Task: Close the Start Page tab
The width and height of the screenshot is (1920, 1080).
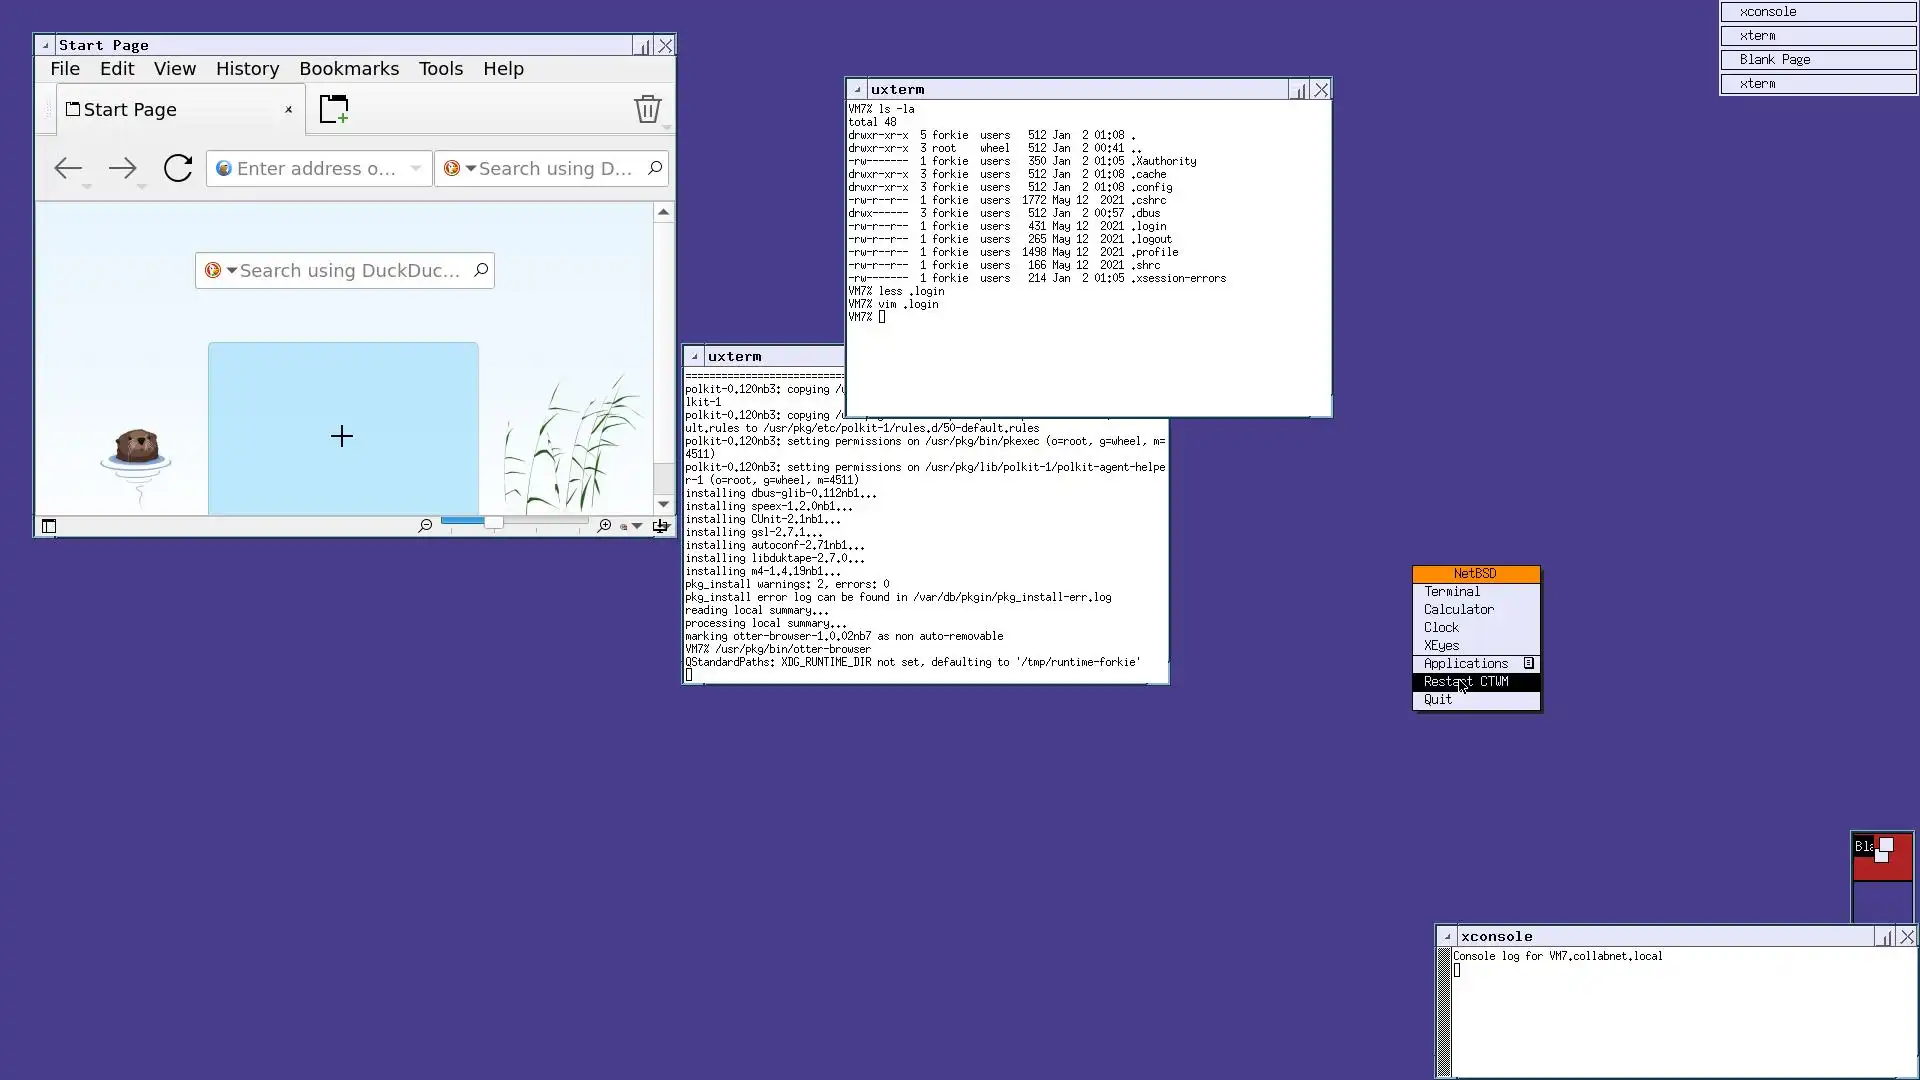Action: click(x=288, y=110)
